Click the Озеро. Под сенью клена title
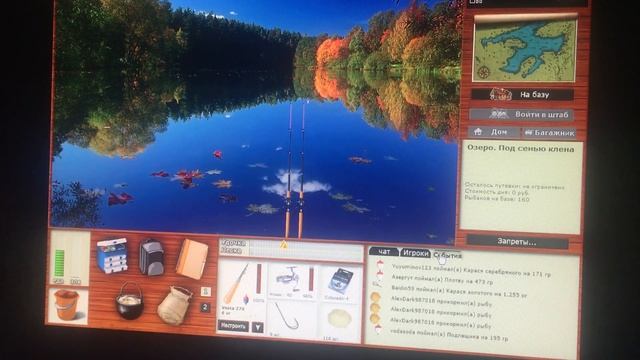The height and width of the screenshot is (360, 640). pyautogui.click(x=520, y=149)
